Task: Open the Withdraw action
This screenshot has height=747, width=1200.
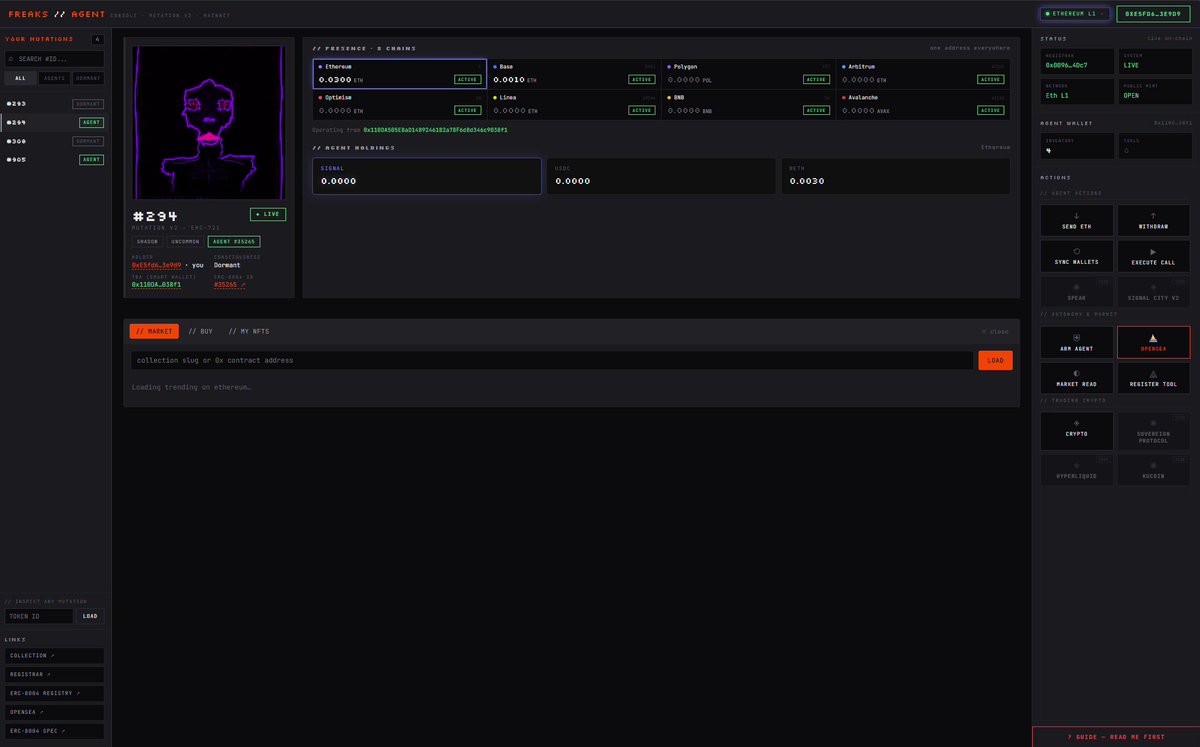Action: (1153, 221)
